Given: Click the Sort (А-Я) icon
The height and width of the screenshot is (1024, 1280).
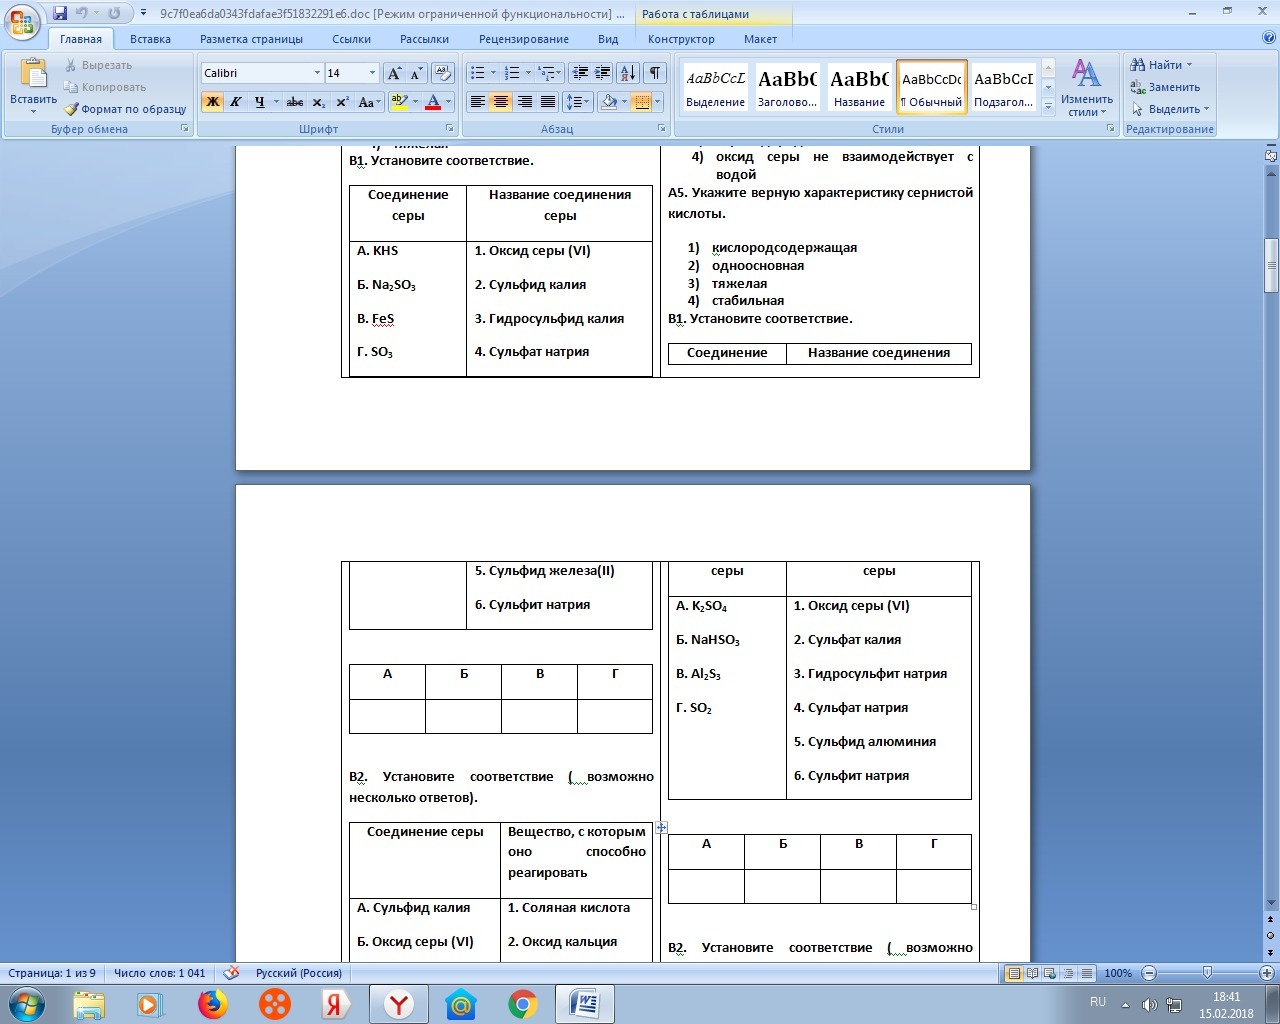Looking at the screenshot, I should point(628,73).
